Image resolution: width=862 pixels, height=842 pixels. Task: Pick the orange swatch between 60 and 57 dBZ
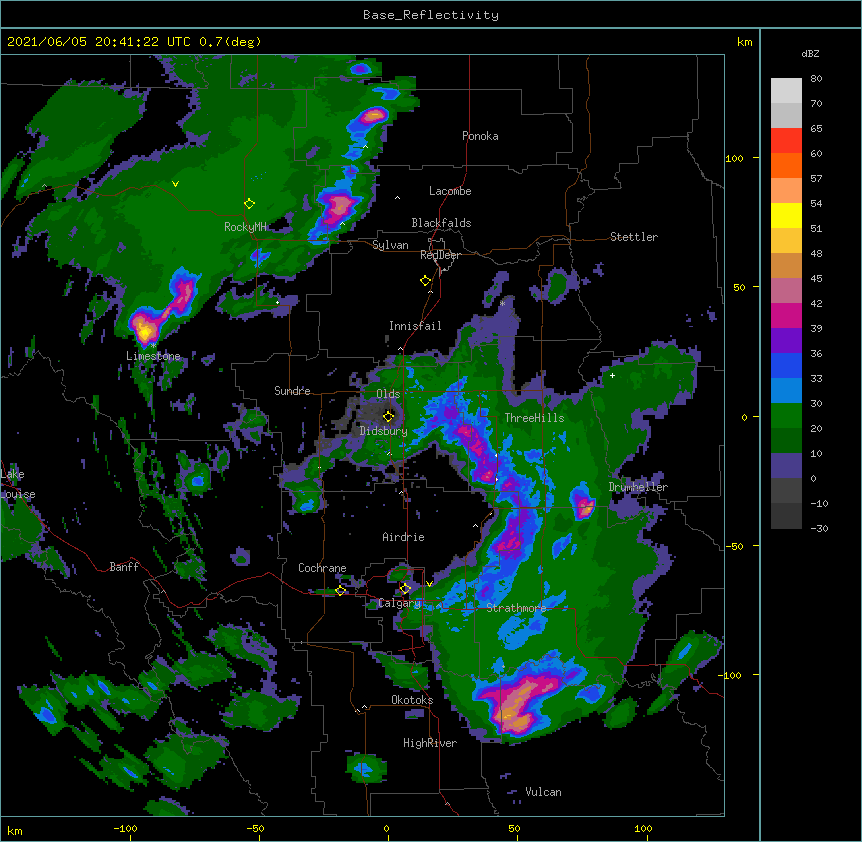[x=786, y=165]
